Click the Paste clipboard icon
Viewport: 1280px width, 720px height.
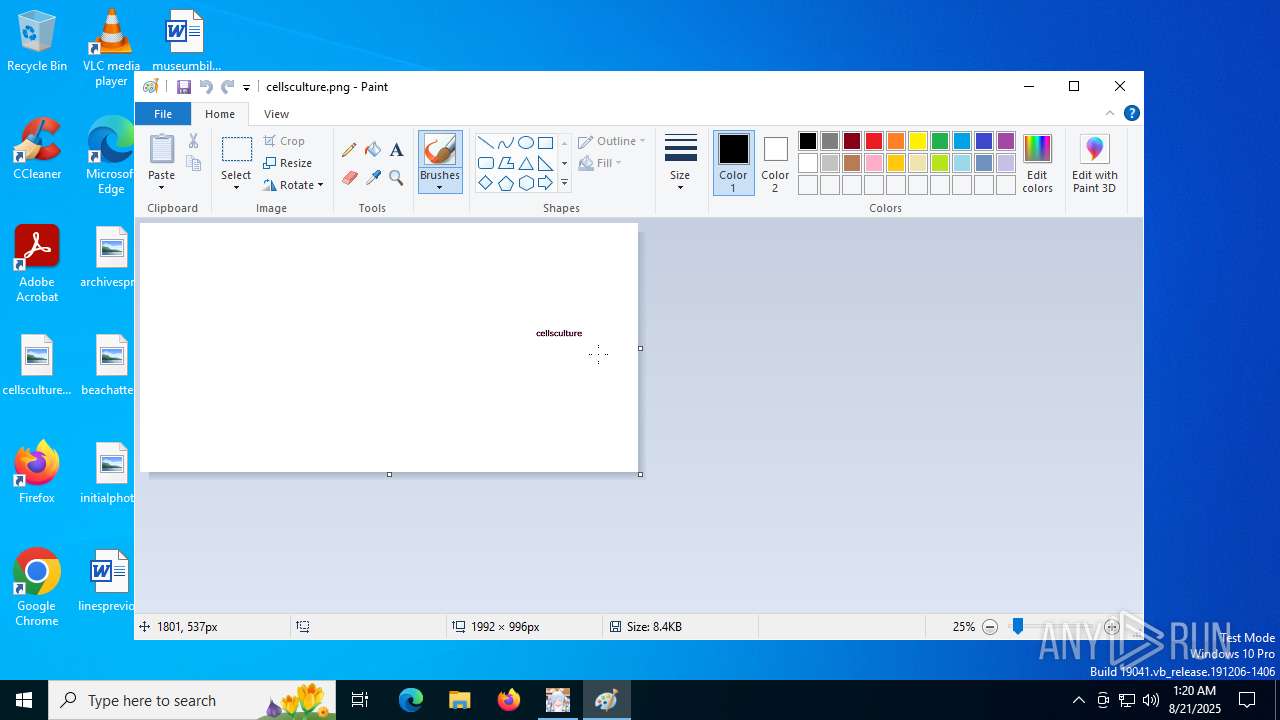162,149
